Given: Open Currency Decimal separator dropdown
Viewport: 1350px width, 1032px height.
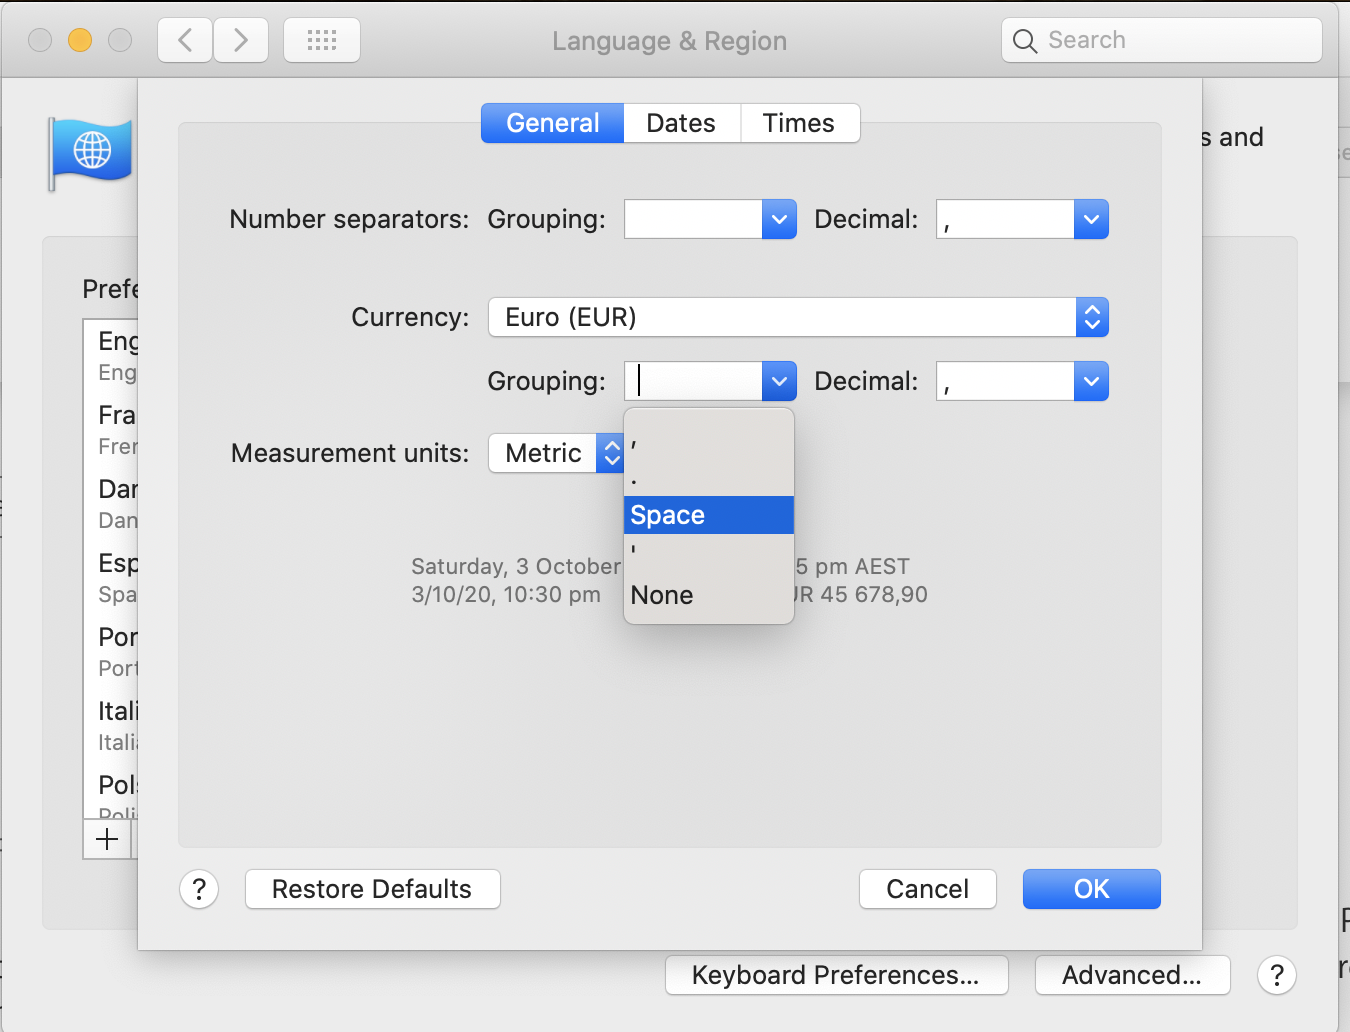Looking at the screenshot, I should click(1091, 381).
